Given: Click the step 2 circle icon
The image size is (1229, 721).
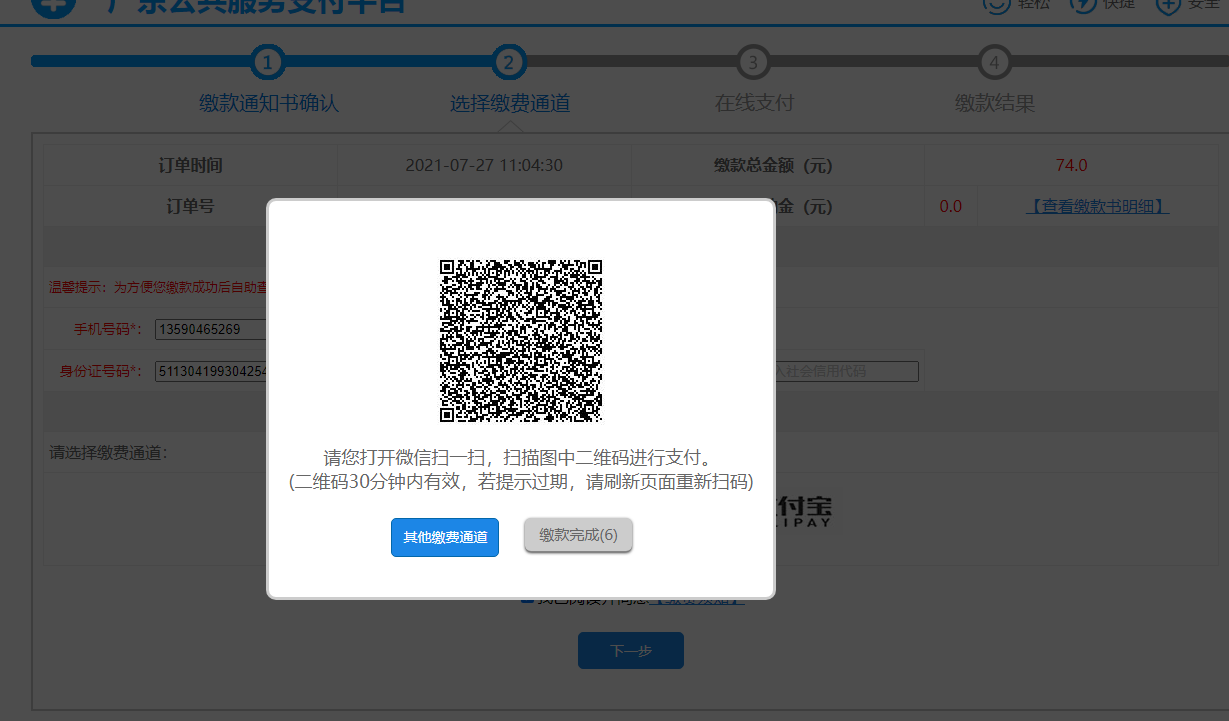Looking at the screenshot, I should pos(509,62).
